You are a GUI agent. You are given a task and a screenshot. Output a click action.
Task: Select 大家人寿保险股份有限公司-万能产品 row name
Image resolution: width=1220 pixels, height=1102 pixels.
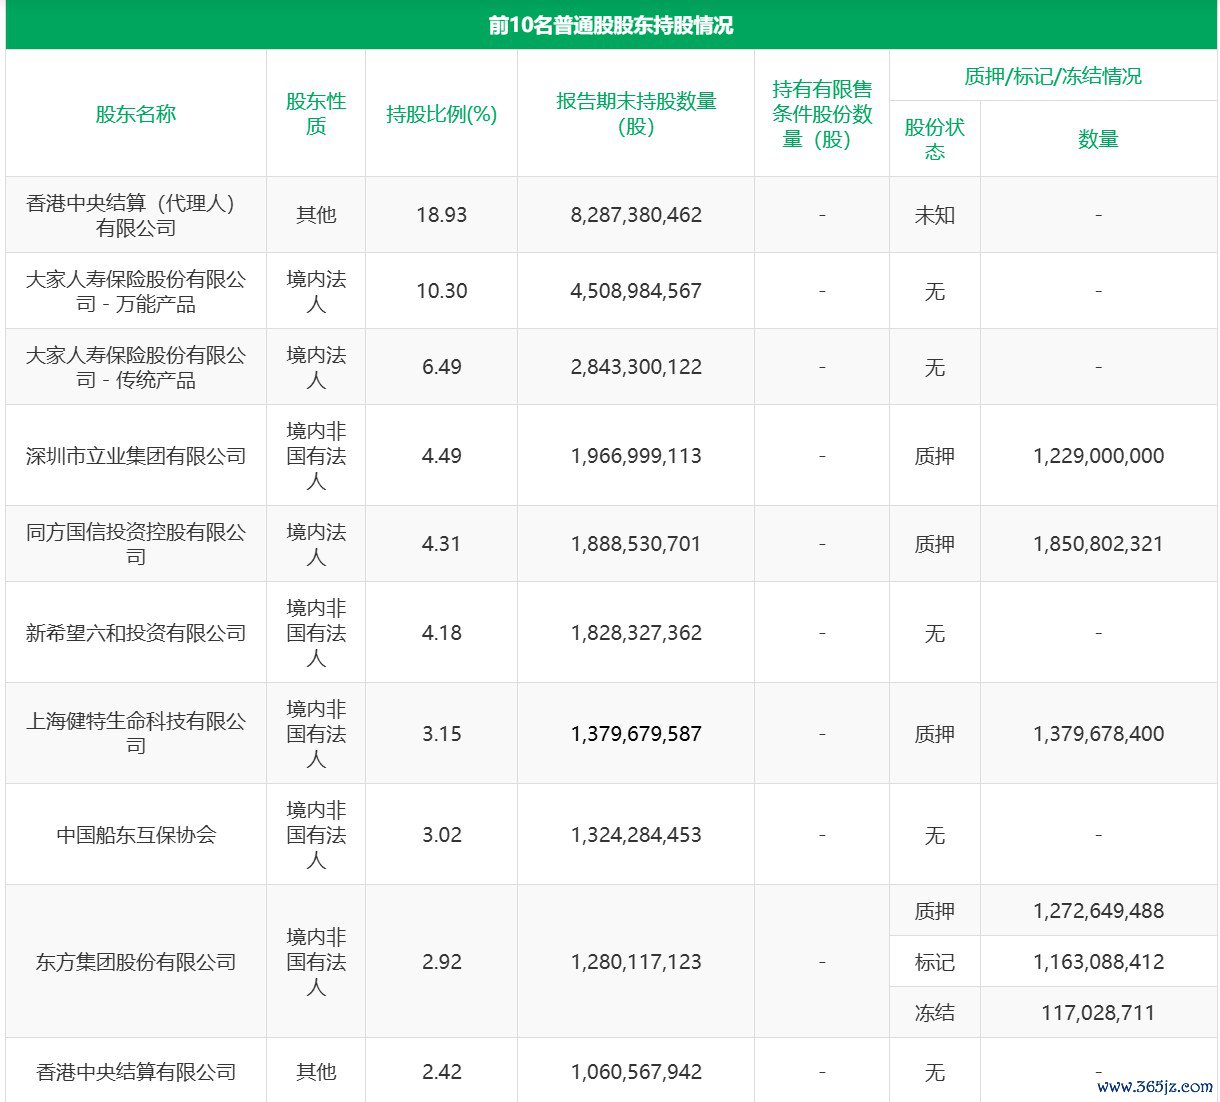point(136,291)
